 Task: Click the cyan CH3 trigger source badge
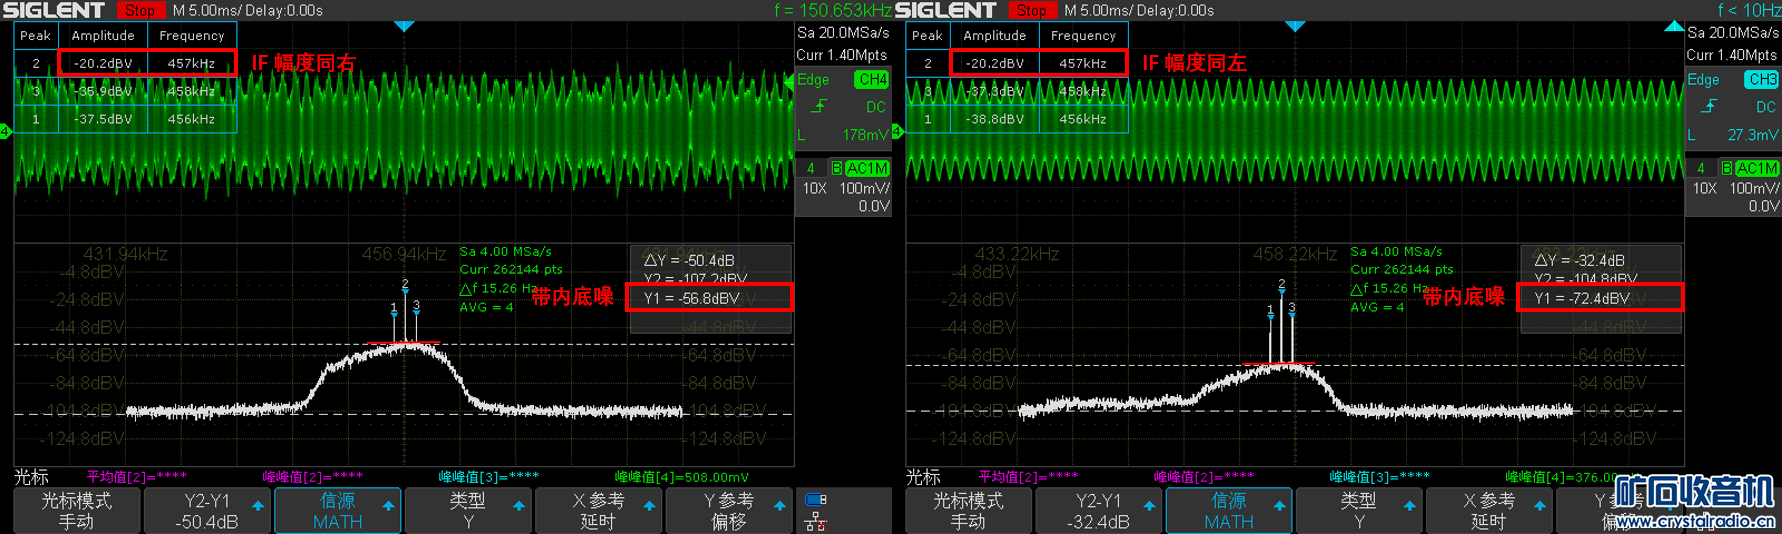[x=1762, y=79]
